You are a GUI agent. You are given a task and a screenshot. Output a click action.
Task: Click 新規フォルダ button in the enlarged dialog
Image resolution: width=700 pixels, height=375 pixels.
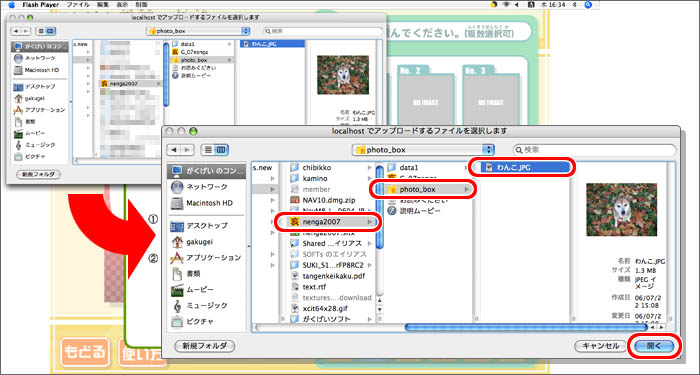[204, 346]
